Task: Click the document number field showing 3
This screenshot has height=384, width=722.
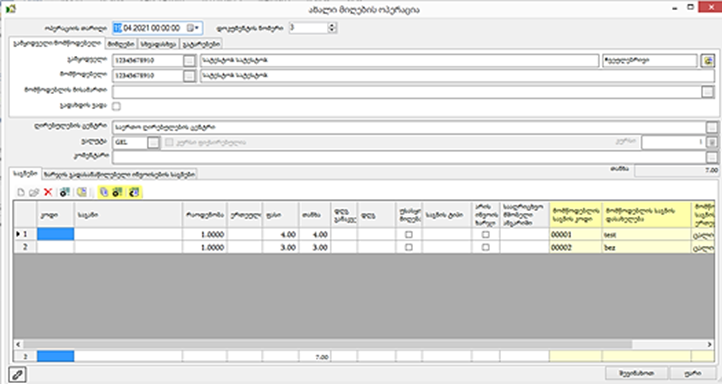Action: coord(308,28)
